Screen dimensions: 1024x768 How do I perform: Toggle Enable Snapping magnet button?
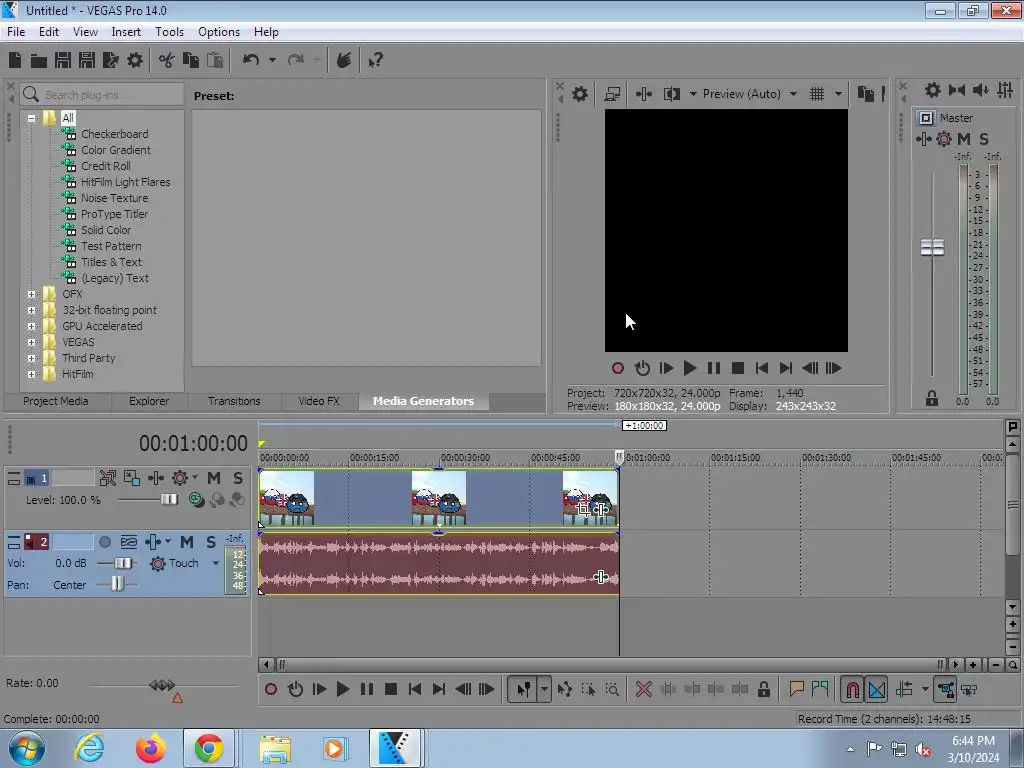coord(852,689)
